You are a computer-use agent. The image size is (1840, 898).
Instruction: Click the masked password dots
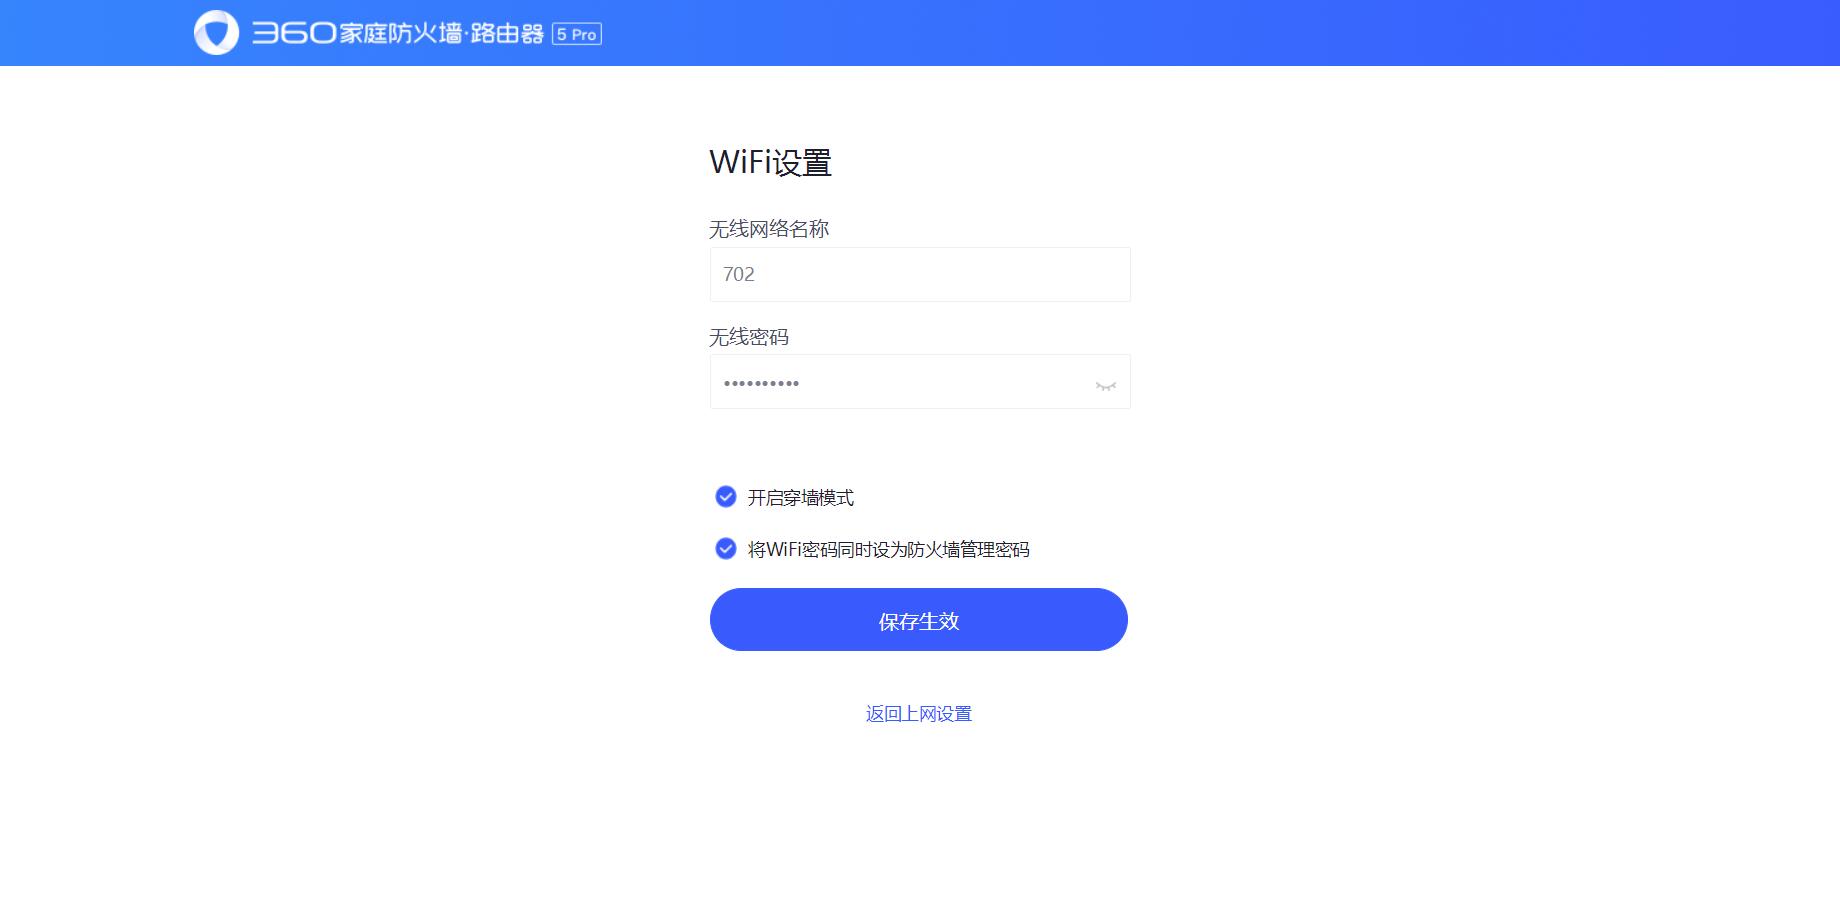click(x=761, y=383)
